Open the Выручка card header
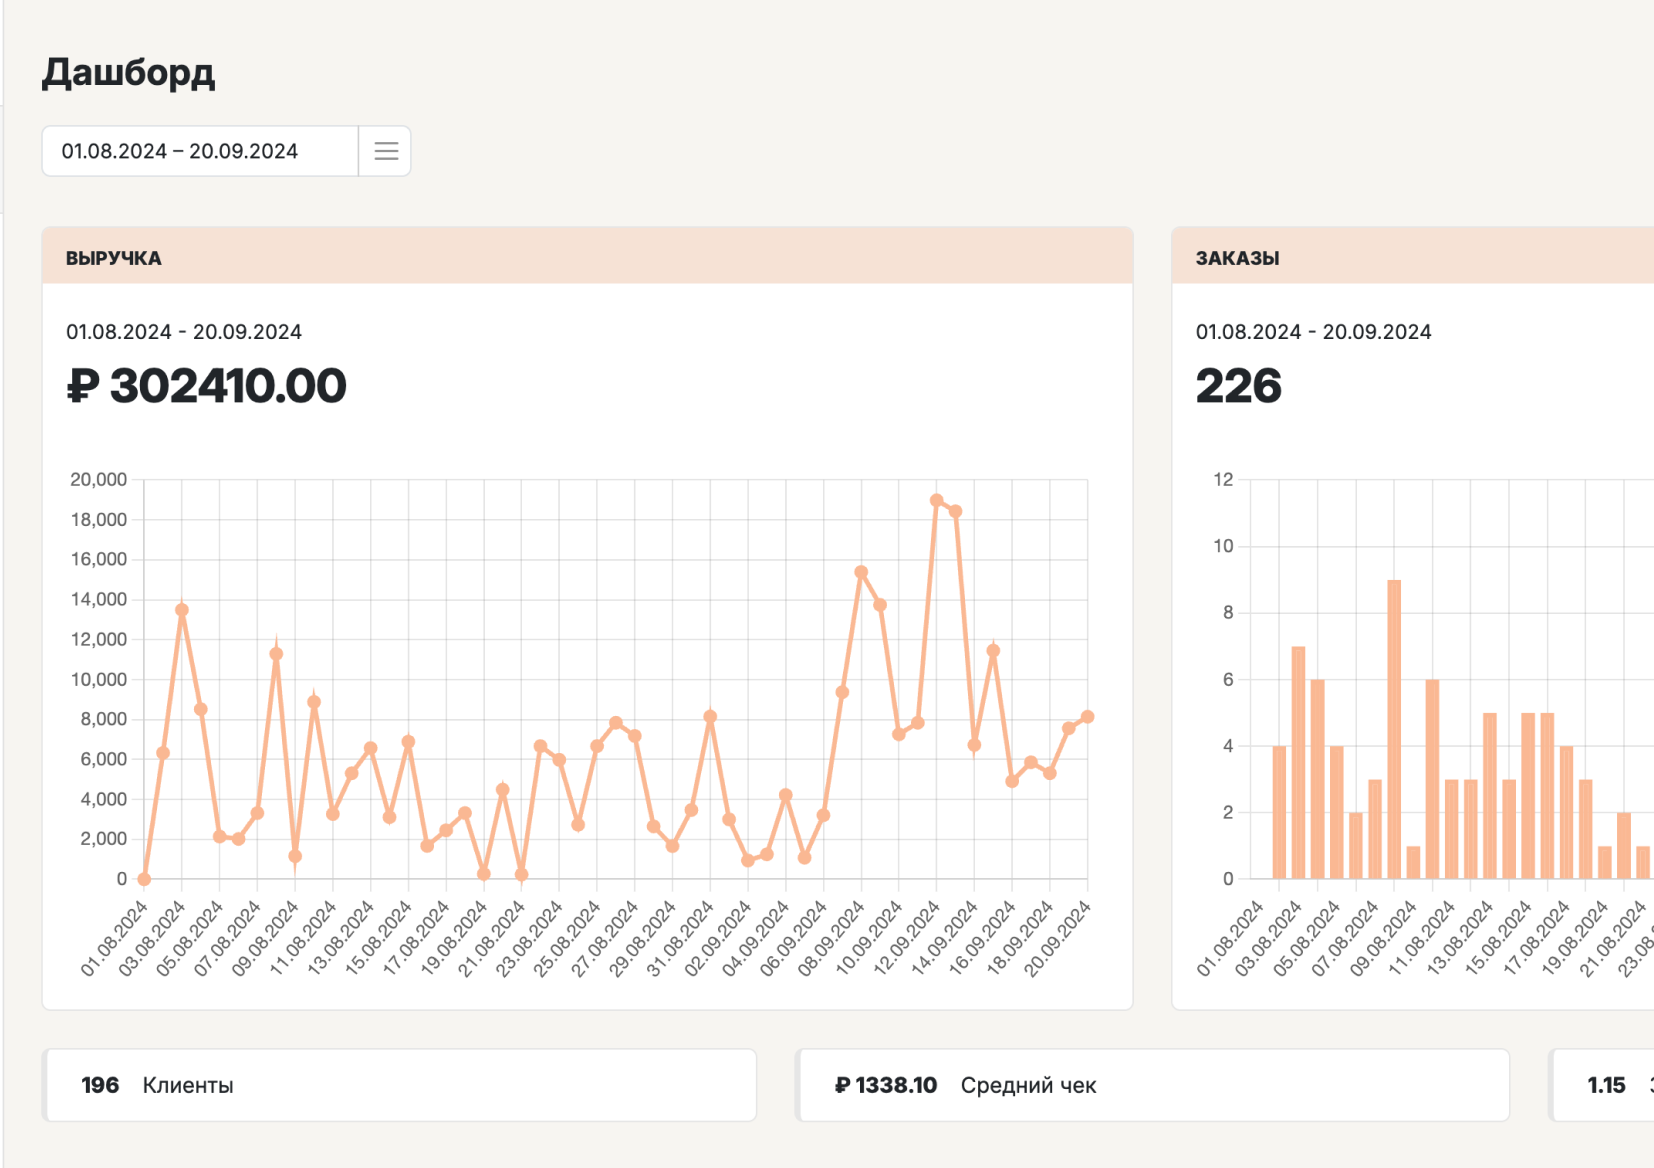 [x=587, y=257]
